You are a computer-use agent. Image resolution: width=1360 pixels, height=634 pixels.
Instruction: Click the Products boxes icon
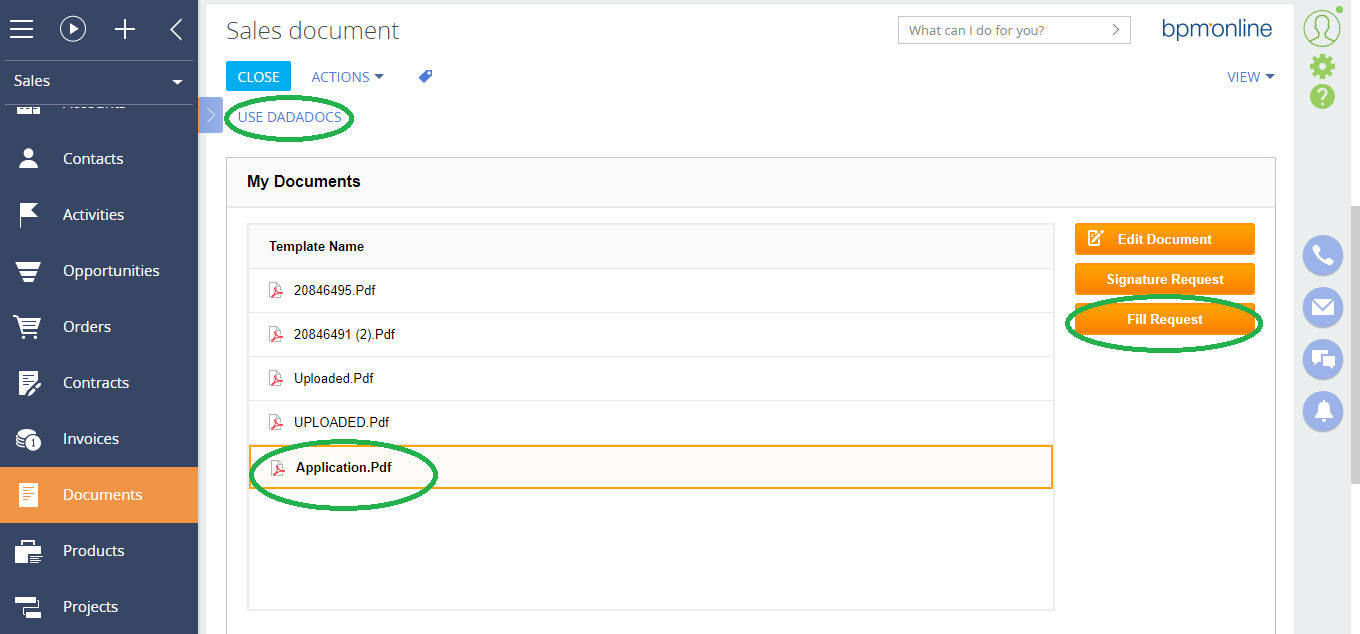pos(28,551)
